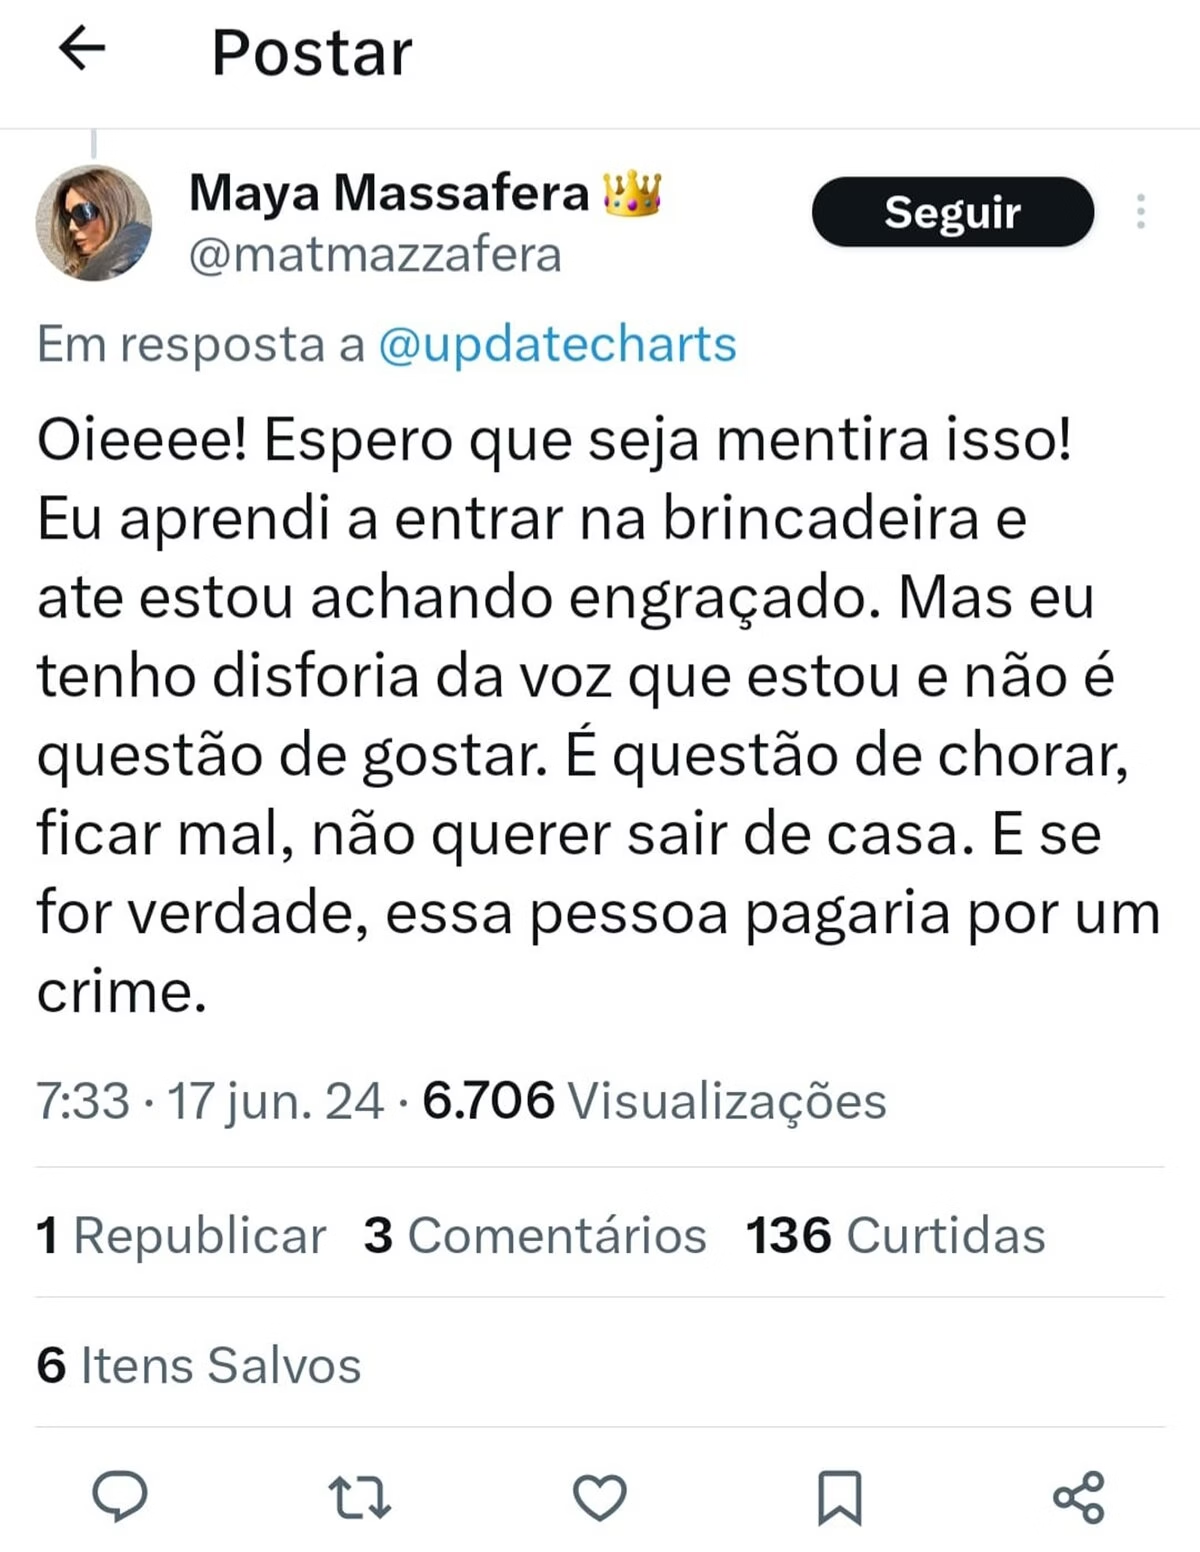This screenshot has height=1552, width=1200.
Task: Open the three-dot more options menu
Action: pos(1140,212)
